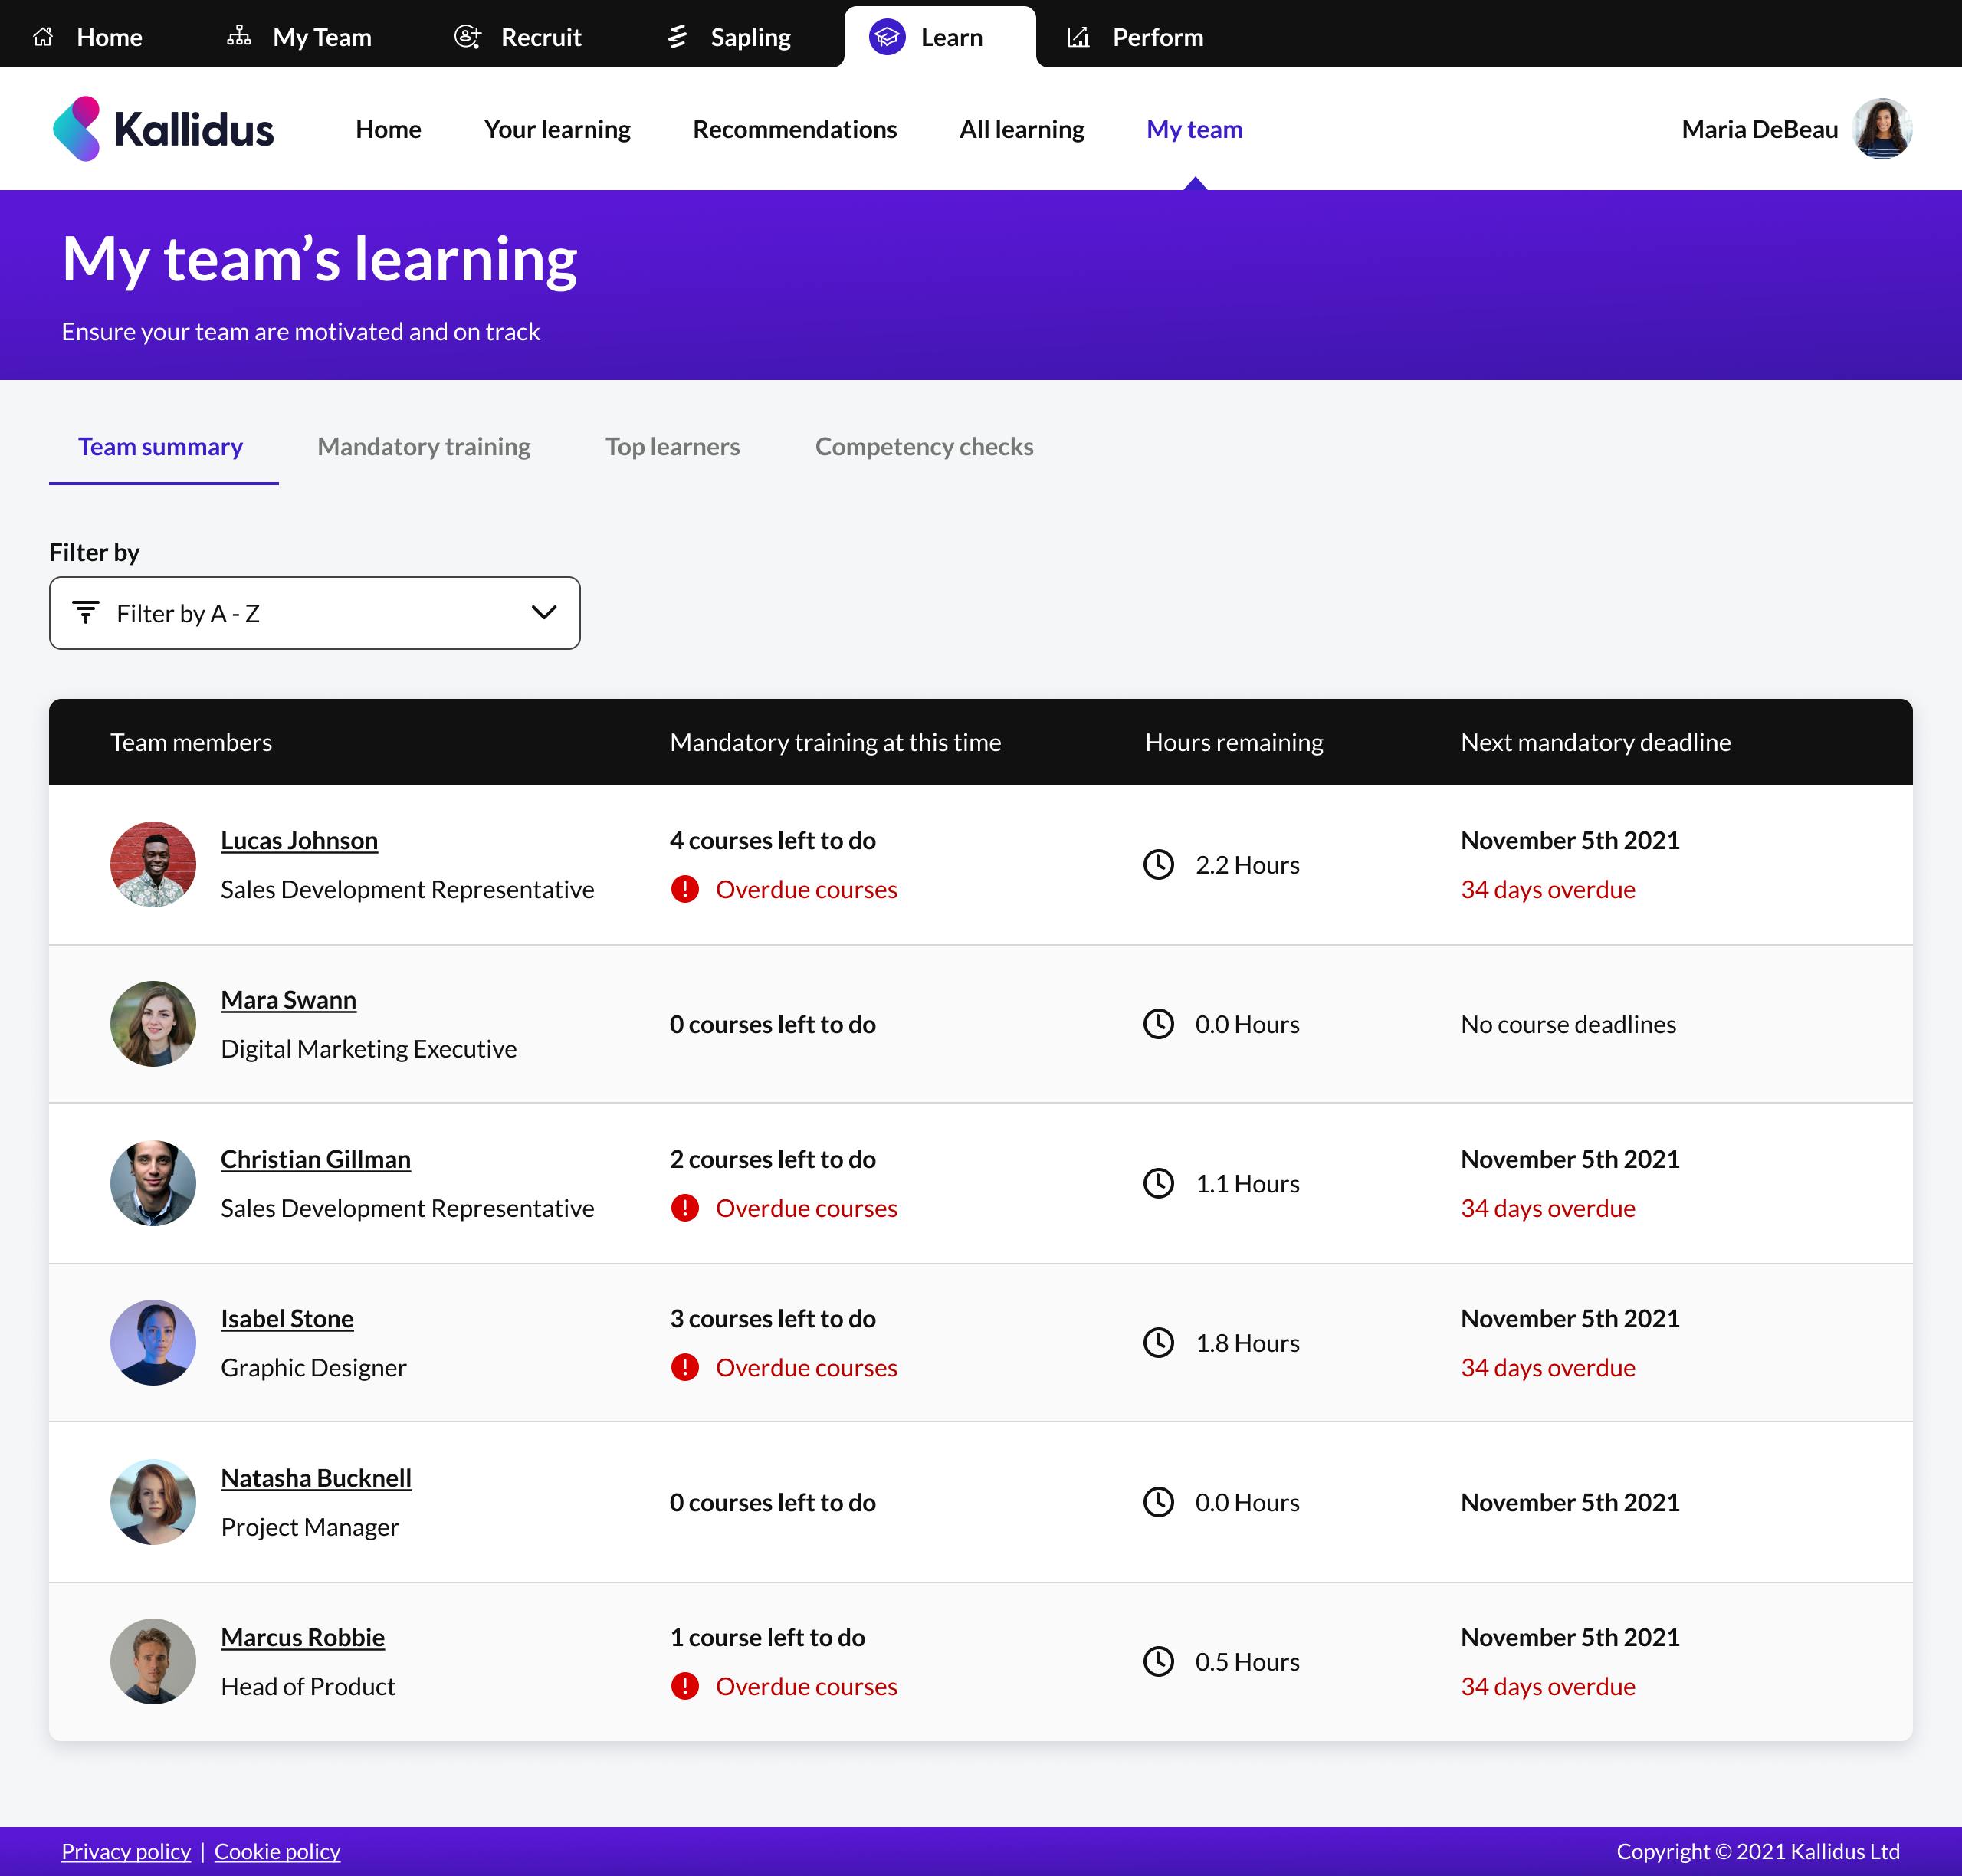Open Lucas Johnson's profile link

[x=299, y=840]
